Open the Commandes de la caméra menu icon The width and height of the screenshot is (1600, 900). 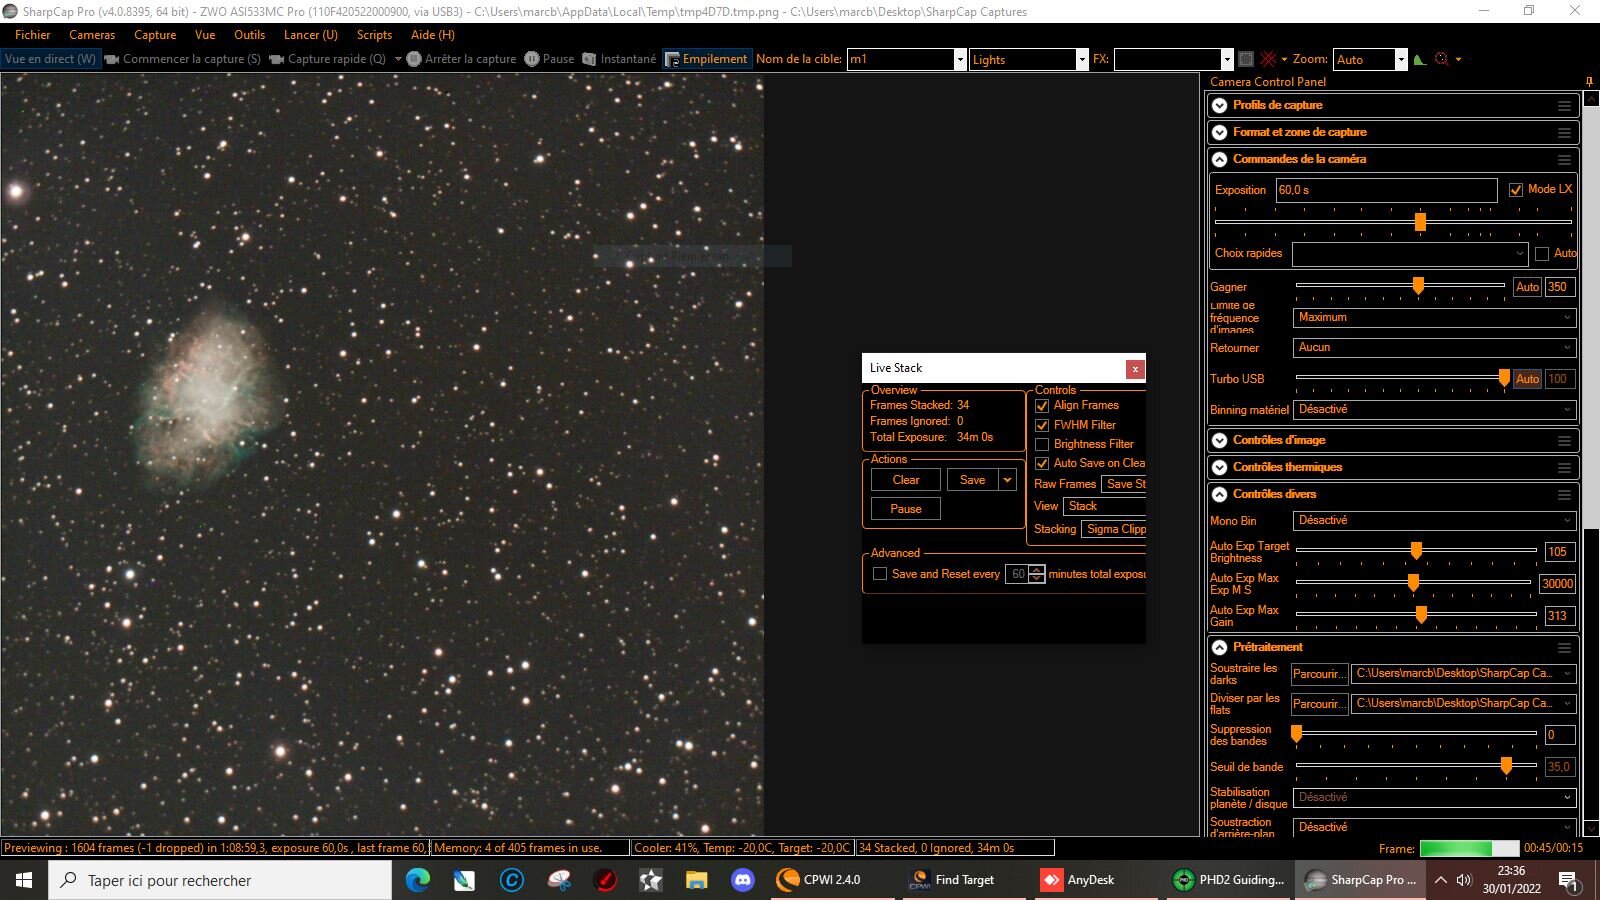(x=1564, y=160)
